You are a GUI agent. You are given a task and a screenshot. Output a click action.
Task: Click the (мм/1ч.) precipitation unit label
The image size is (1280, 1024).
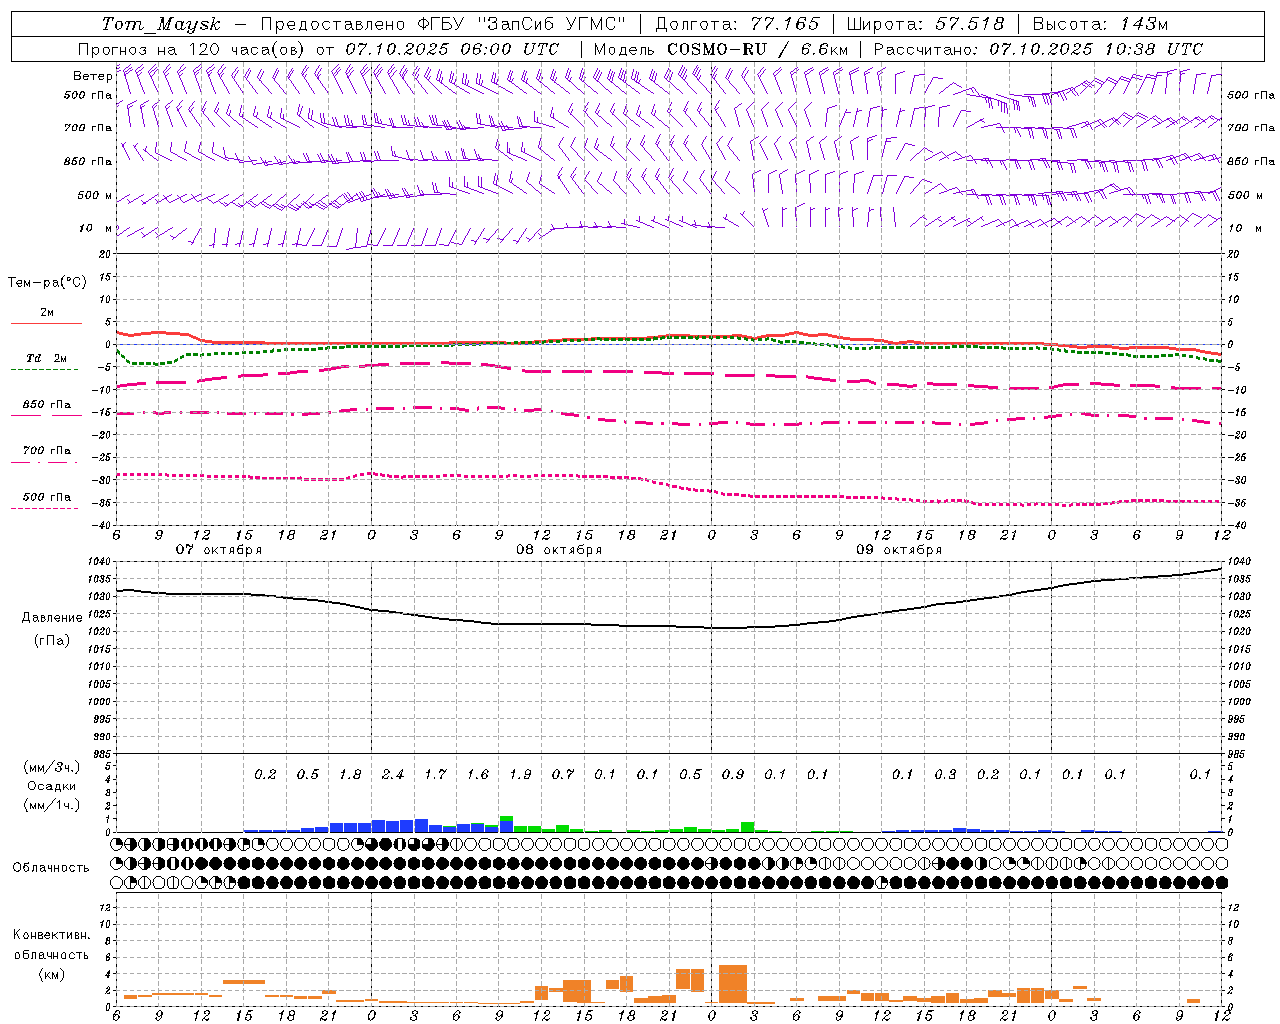point(52,805)
